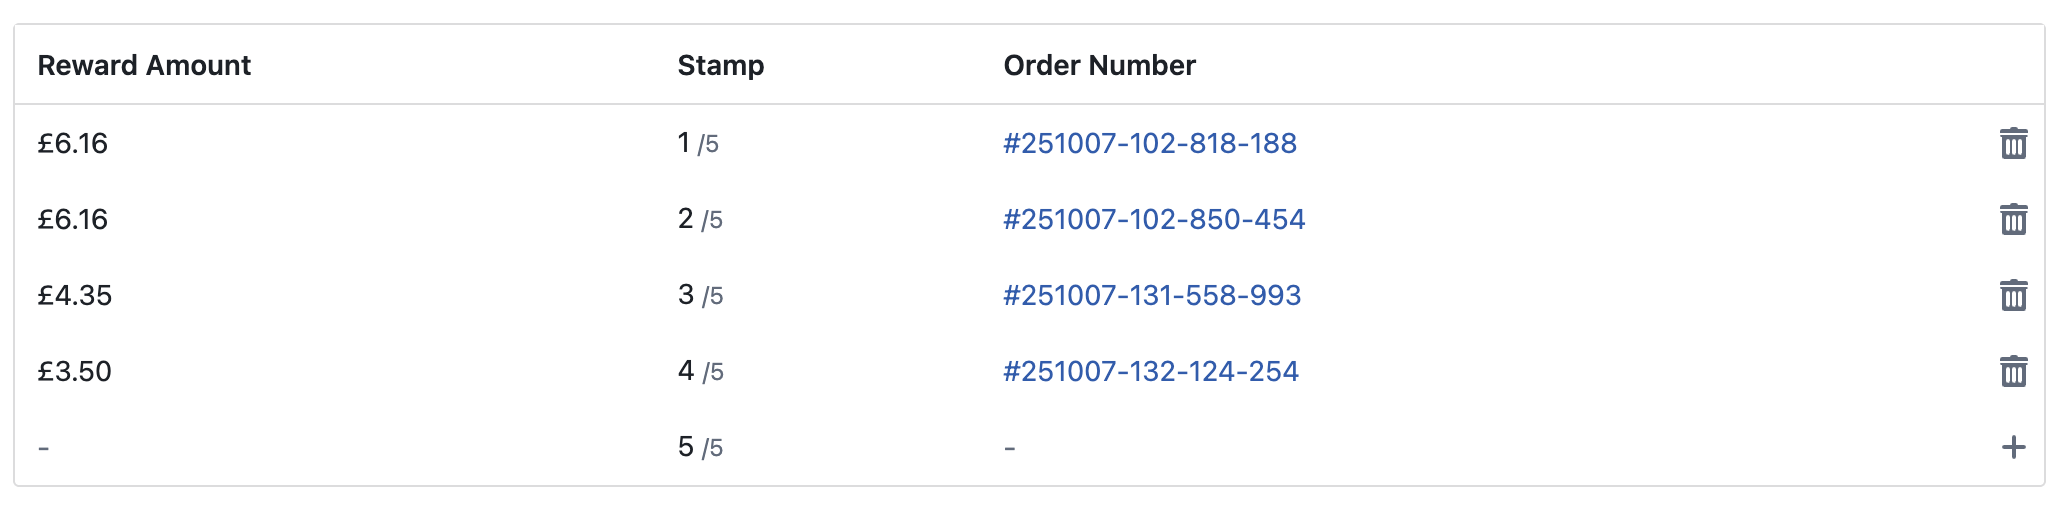The image size is (2062, 508).
Task: Open order #251007-102-850-454
Action: 1154,220
